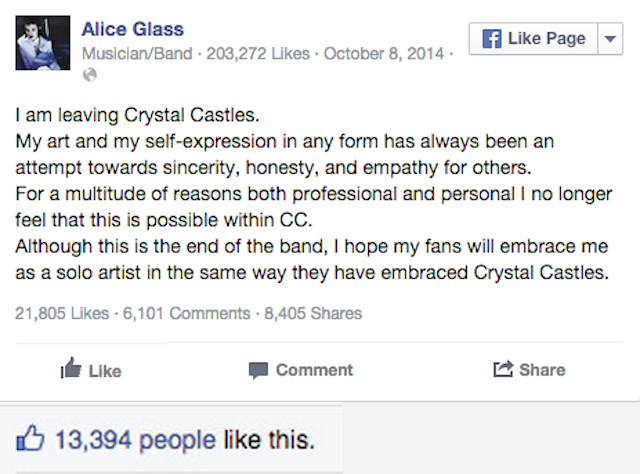The height and width of the screenshot is (474, 640).
Task: Click the October 8, 2014 timestamp
Action: point(385,53)
